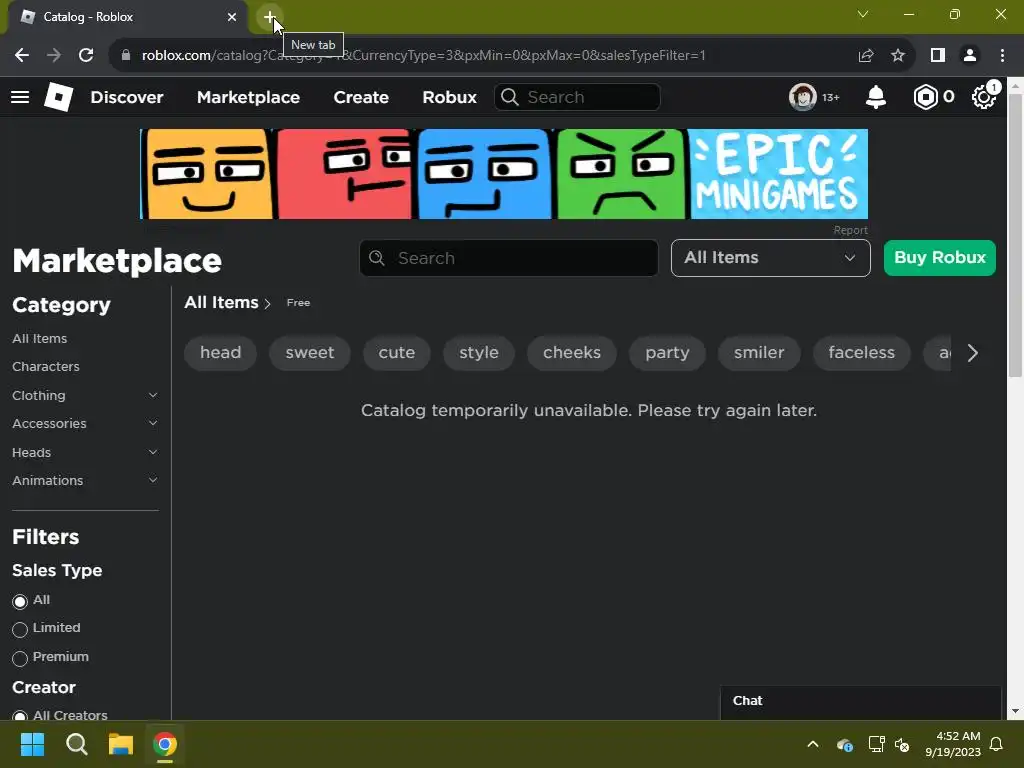Viewport: 1024px width, 768px height.
Task: Open File Explorer from the taskbar
Action: point(121,744)
